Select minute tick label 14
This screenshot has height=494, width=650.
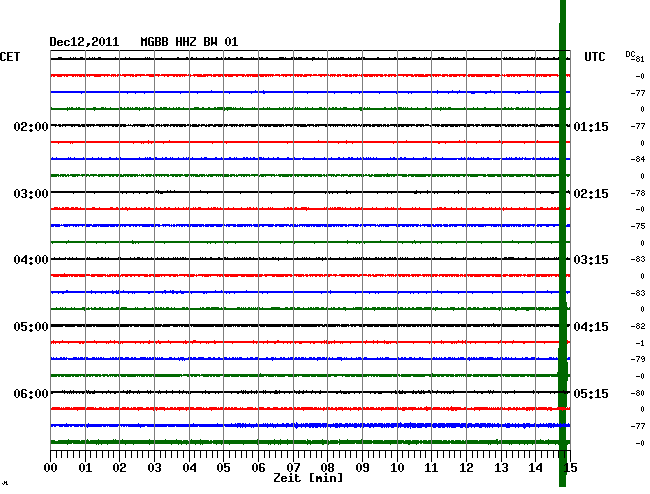[x=536, y=468]
